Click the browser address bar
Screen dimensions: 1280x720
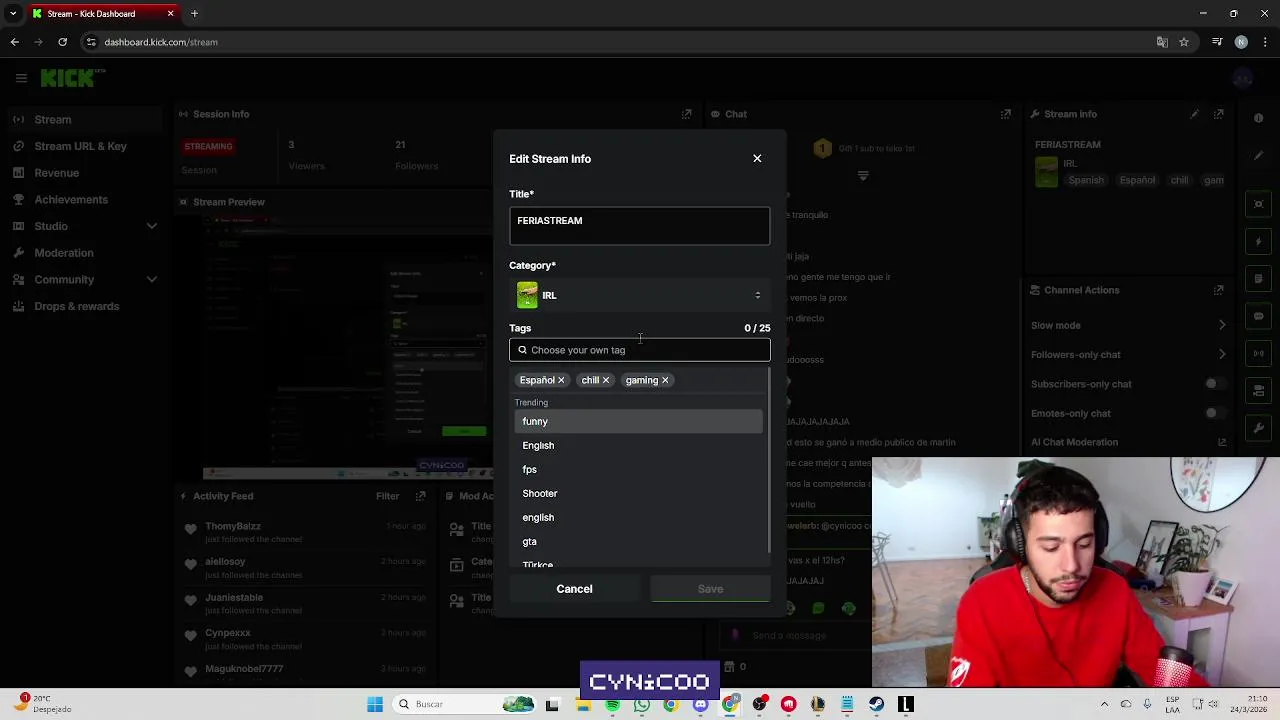pos(620,42)
